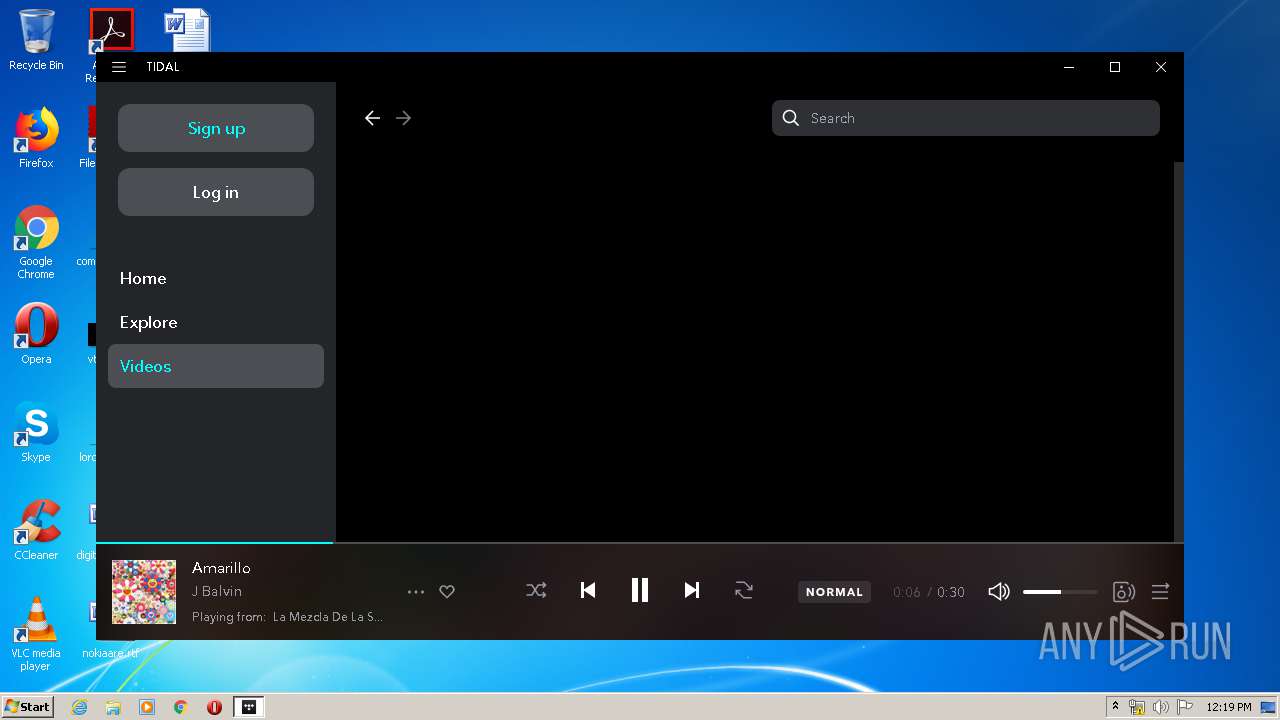Viewport: 1280px width, 720px height.
Task: Toggle shuffle playback
Action: [536, 591]
